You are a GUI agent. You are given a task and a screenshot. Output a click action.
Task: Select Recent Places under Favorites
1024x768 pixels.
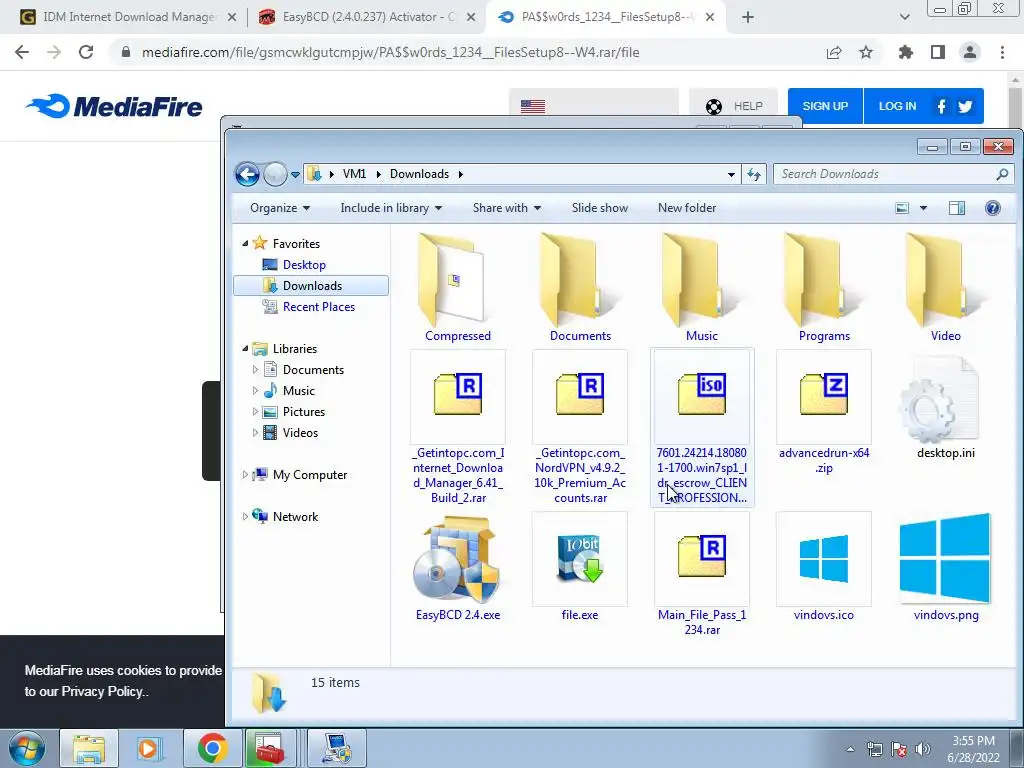tap(318, 307)
